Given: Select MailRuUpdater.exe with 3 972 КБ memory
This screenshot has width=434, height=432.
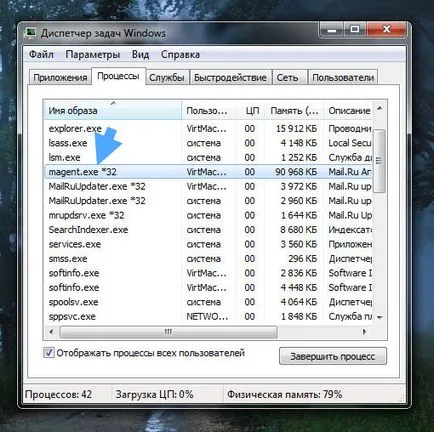Looking at the screenshot, I should click(x=208, y=186).
